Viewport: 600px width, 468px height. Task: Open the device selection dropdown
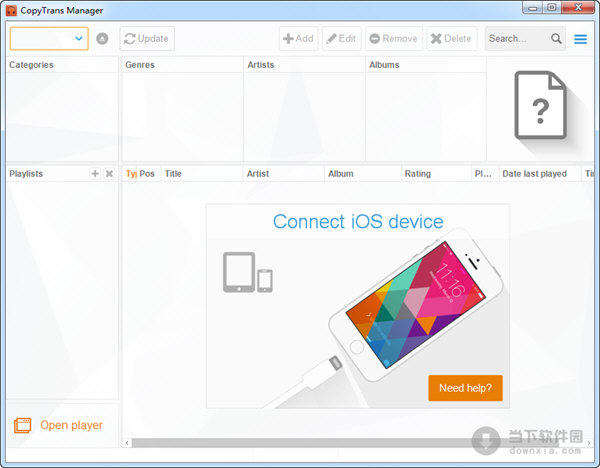49,38
